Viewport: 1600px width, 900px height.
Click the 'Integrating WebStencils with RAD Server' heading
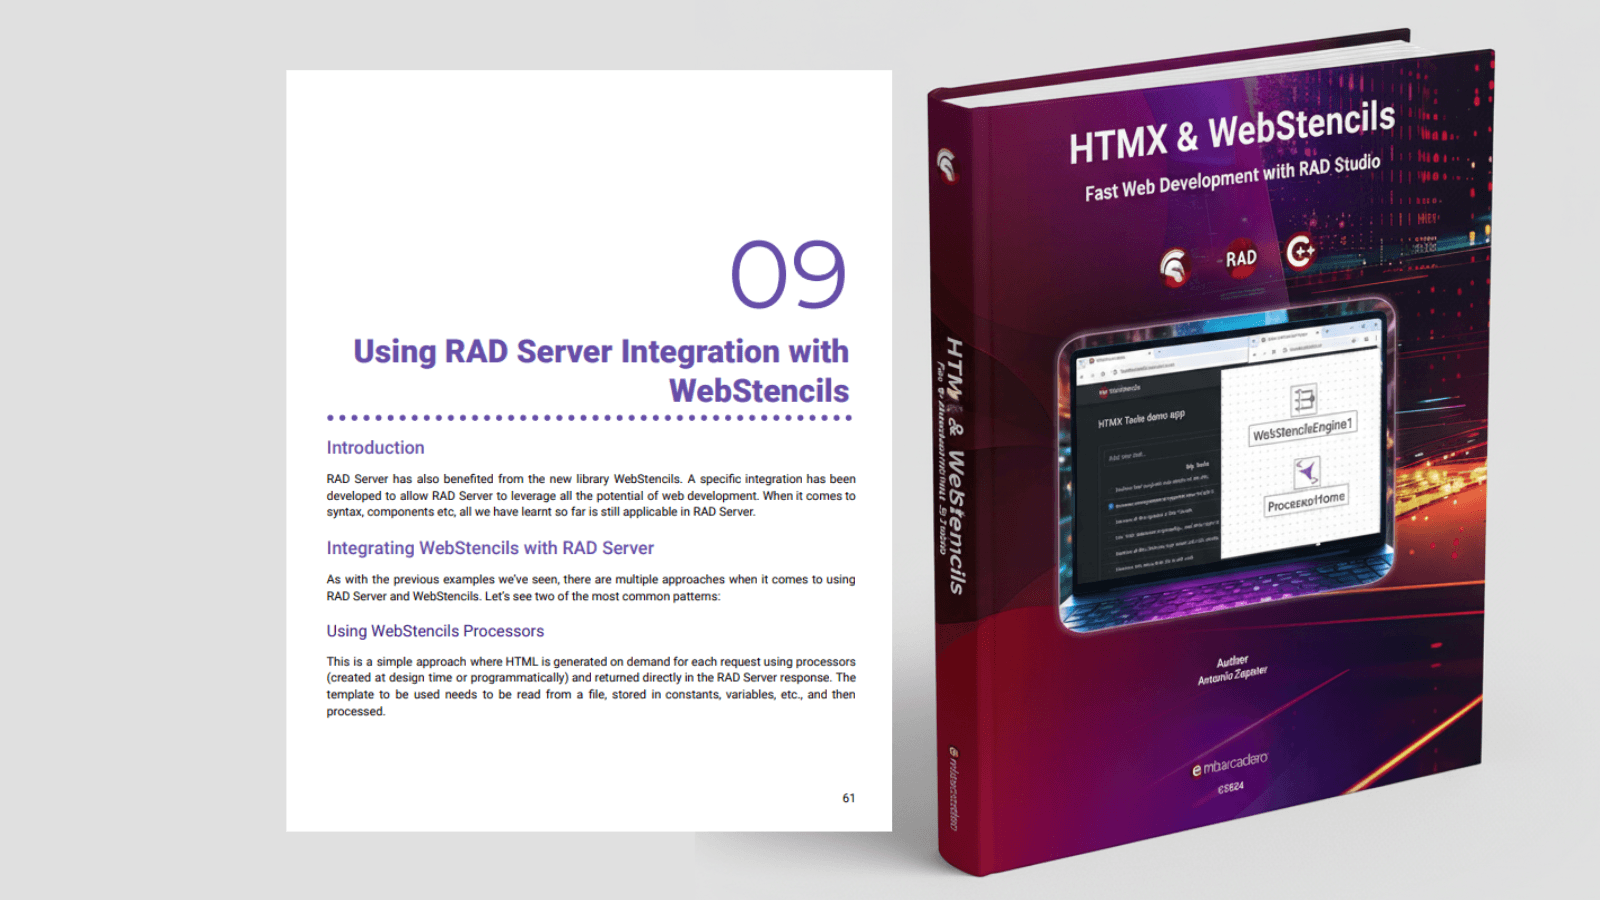click(x=490, y=548)
